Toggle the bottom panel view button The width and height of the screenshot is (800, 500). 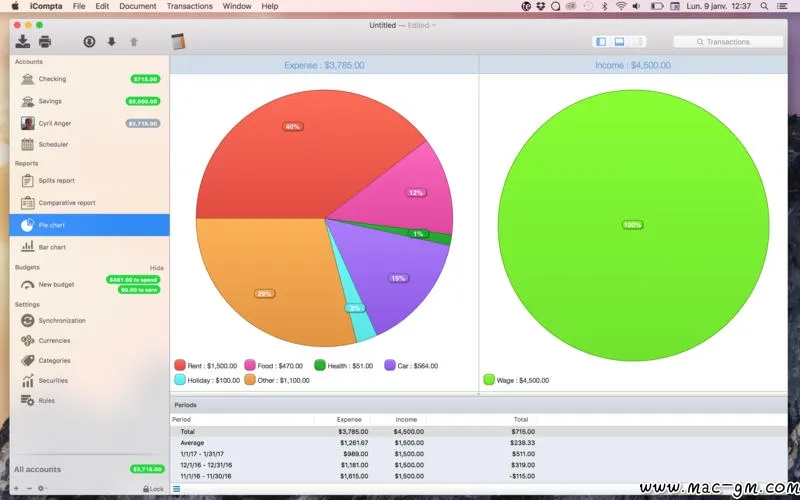[x=619, y=42]
